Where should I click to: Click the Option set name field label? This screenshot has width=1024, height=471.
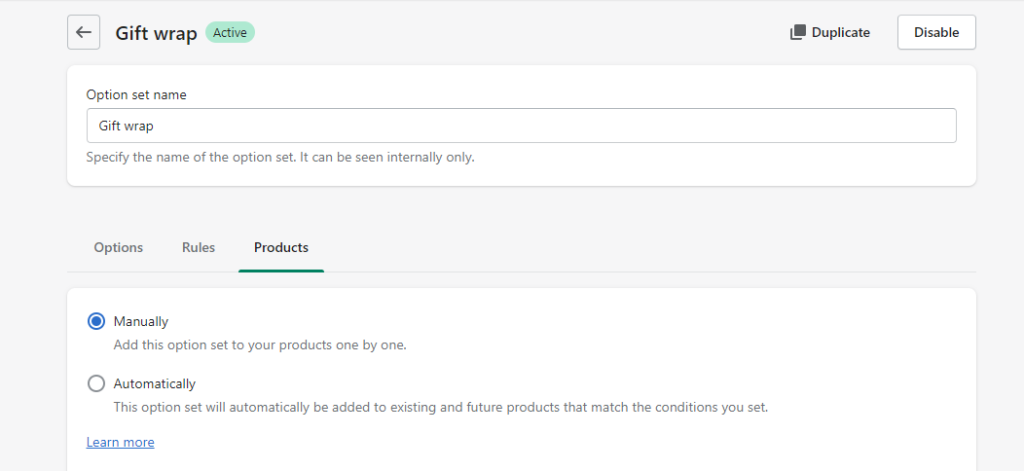coord(136,95)
